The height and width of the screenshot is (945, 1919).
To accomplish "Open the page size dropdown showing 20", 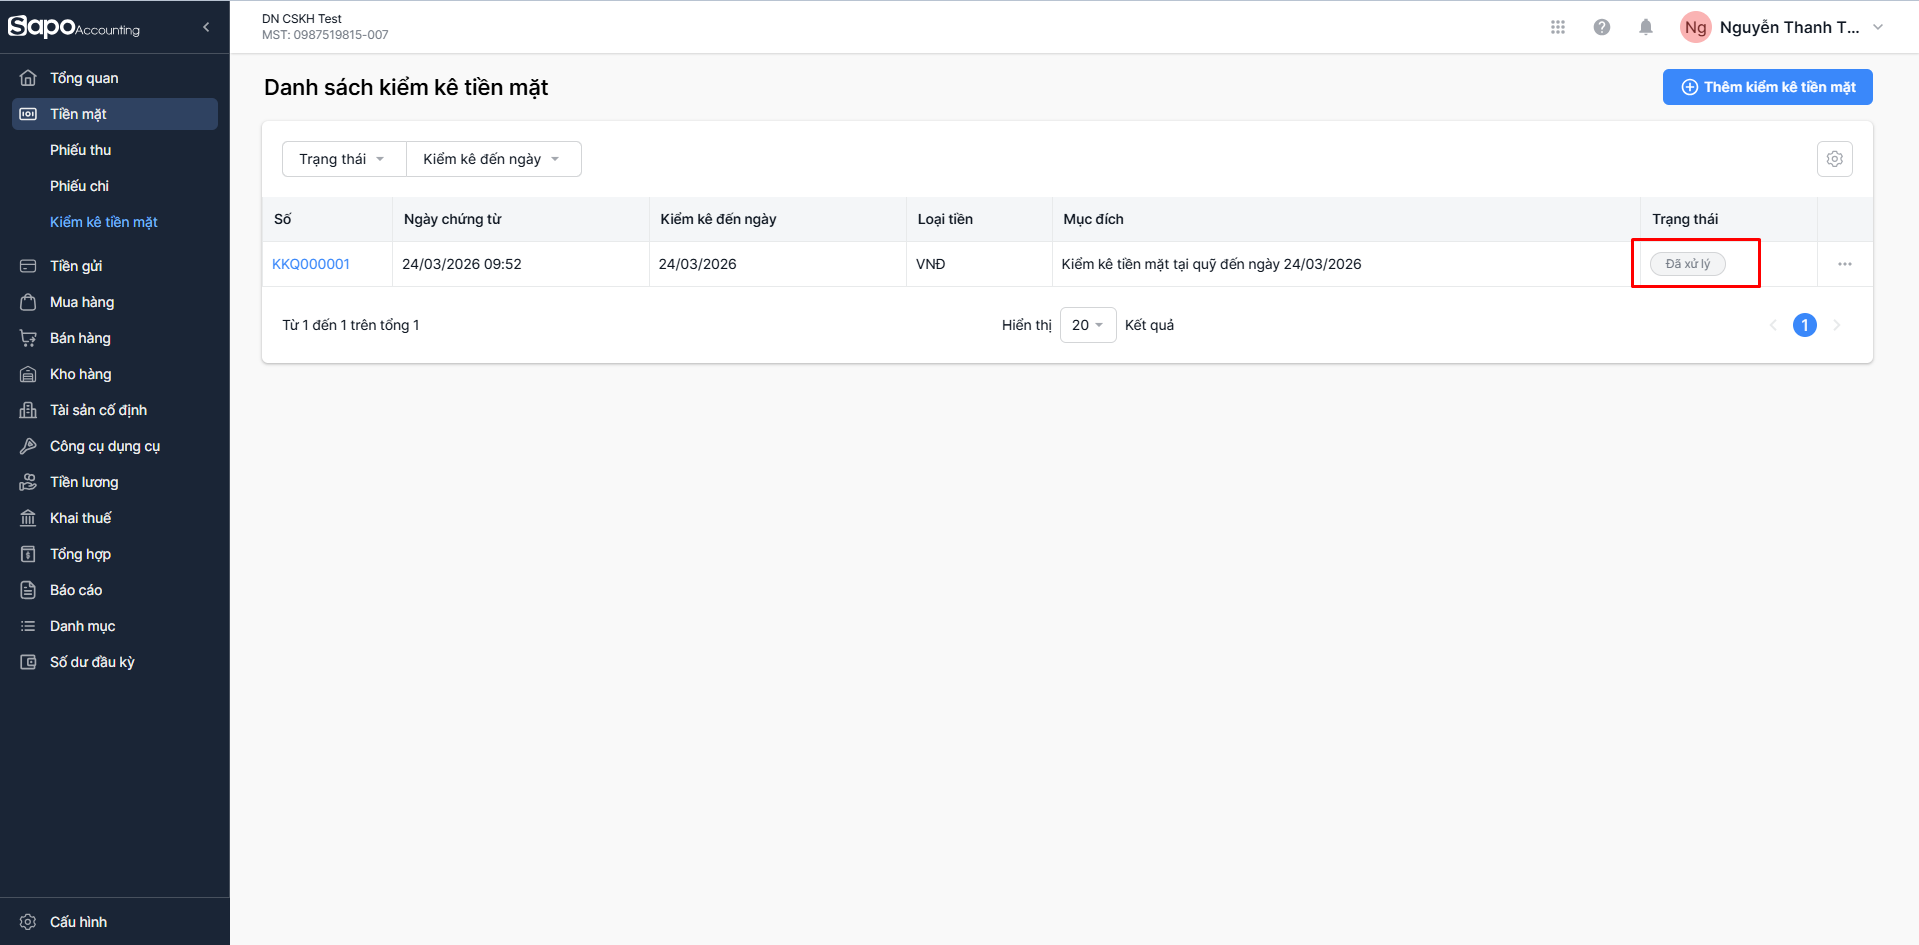I will (x=1087, y=325).
